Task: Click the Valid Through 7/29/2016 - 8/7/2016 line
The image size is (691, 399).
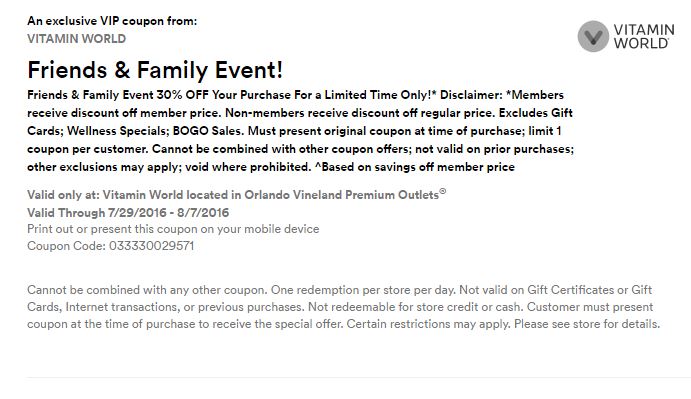Action: click(x=128, y=213)
